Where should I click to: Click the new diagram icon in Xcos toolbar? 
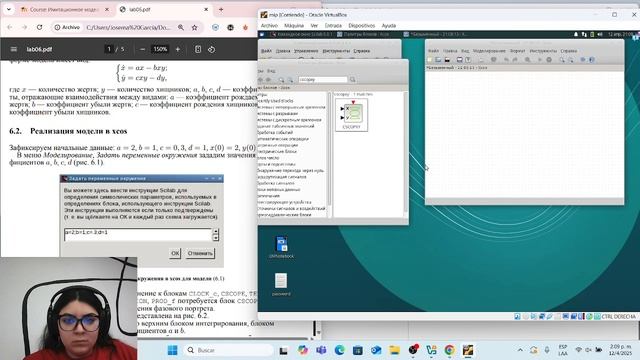point(429,60)
